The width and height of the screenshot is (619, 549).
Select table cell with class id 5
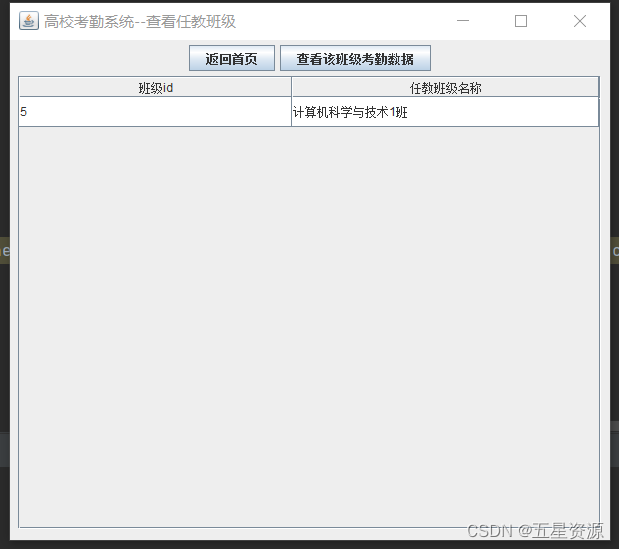155,112
